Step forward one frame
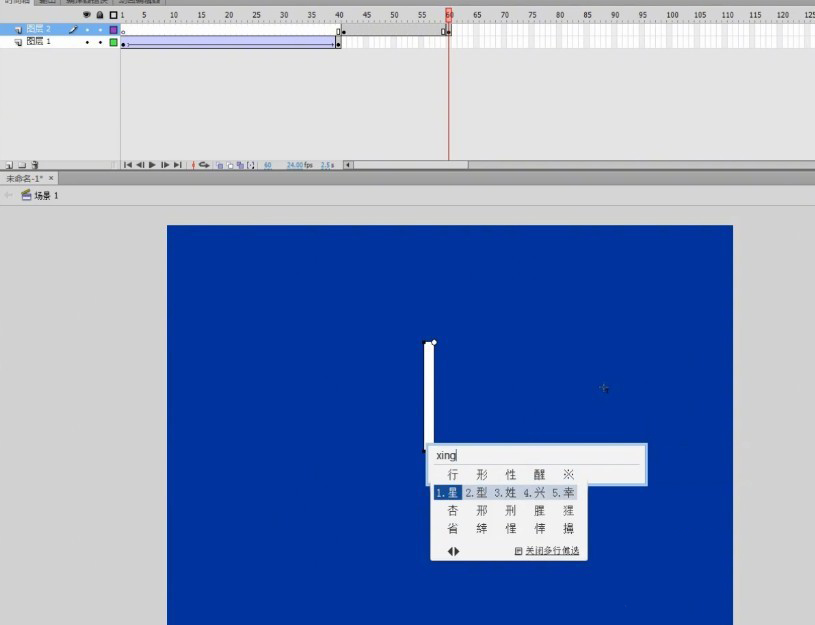The width and height of the screenshot is (815, 625). [x=165, y=165]
